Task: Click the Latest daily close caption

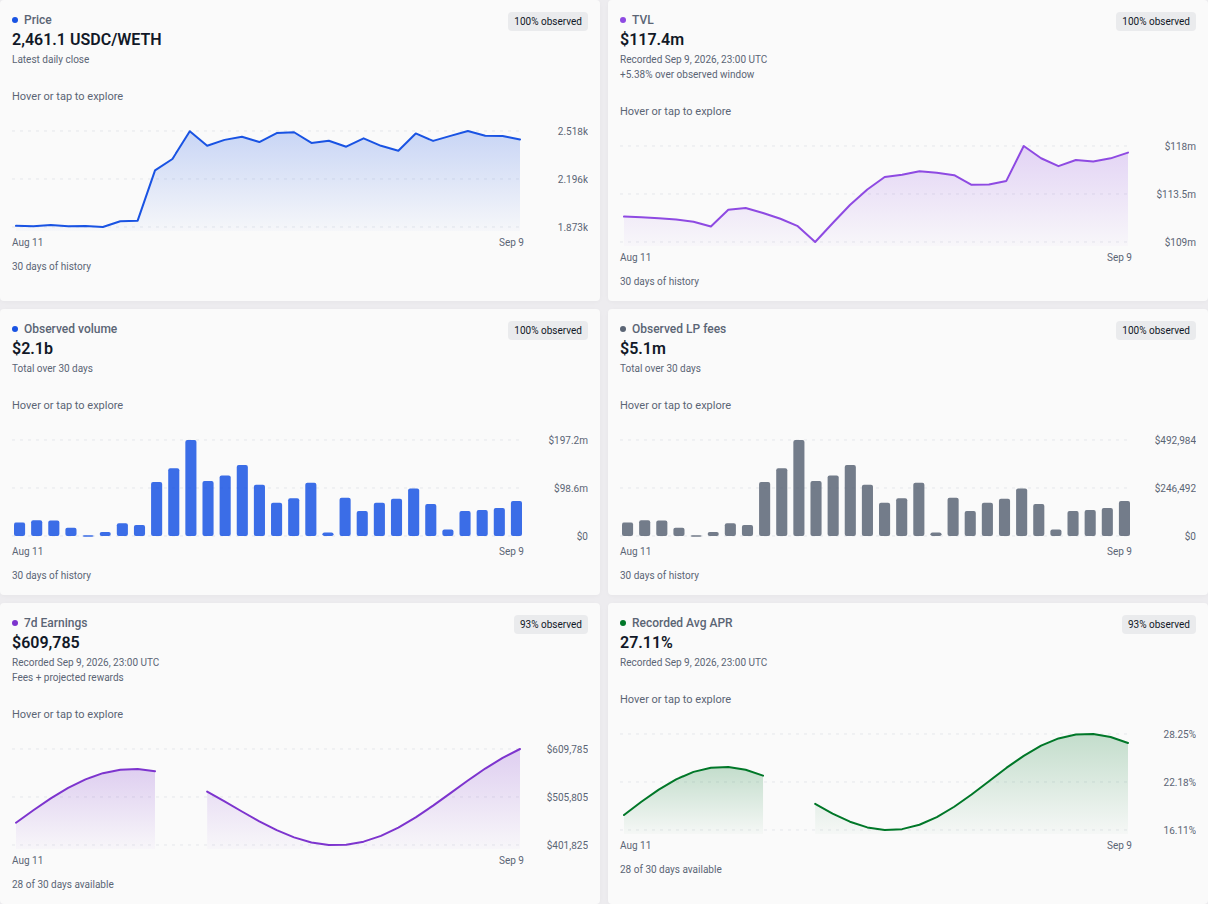Action: (x=51, y=59)
